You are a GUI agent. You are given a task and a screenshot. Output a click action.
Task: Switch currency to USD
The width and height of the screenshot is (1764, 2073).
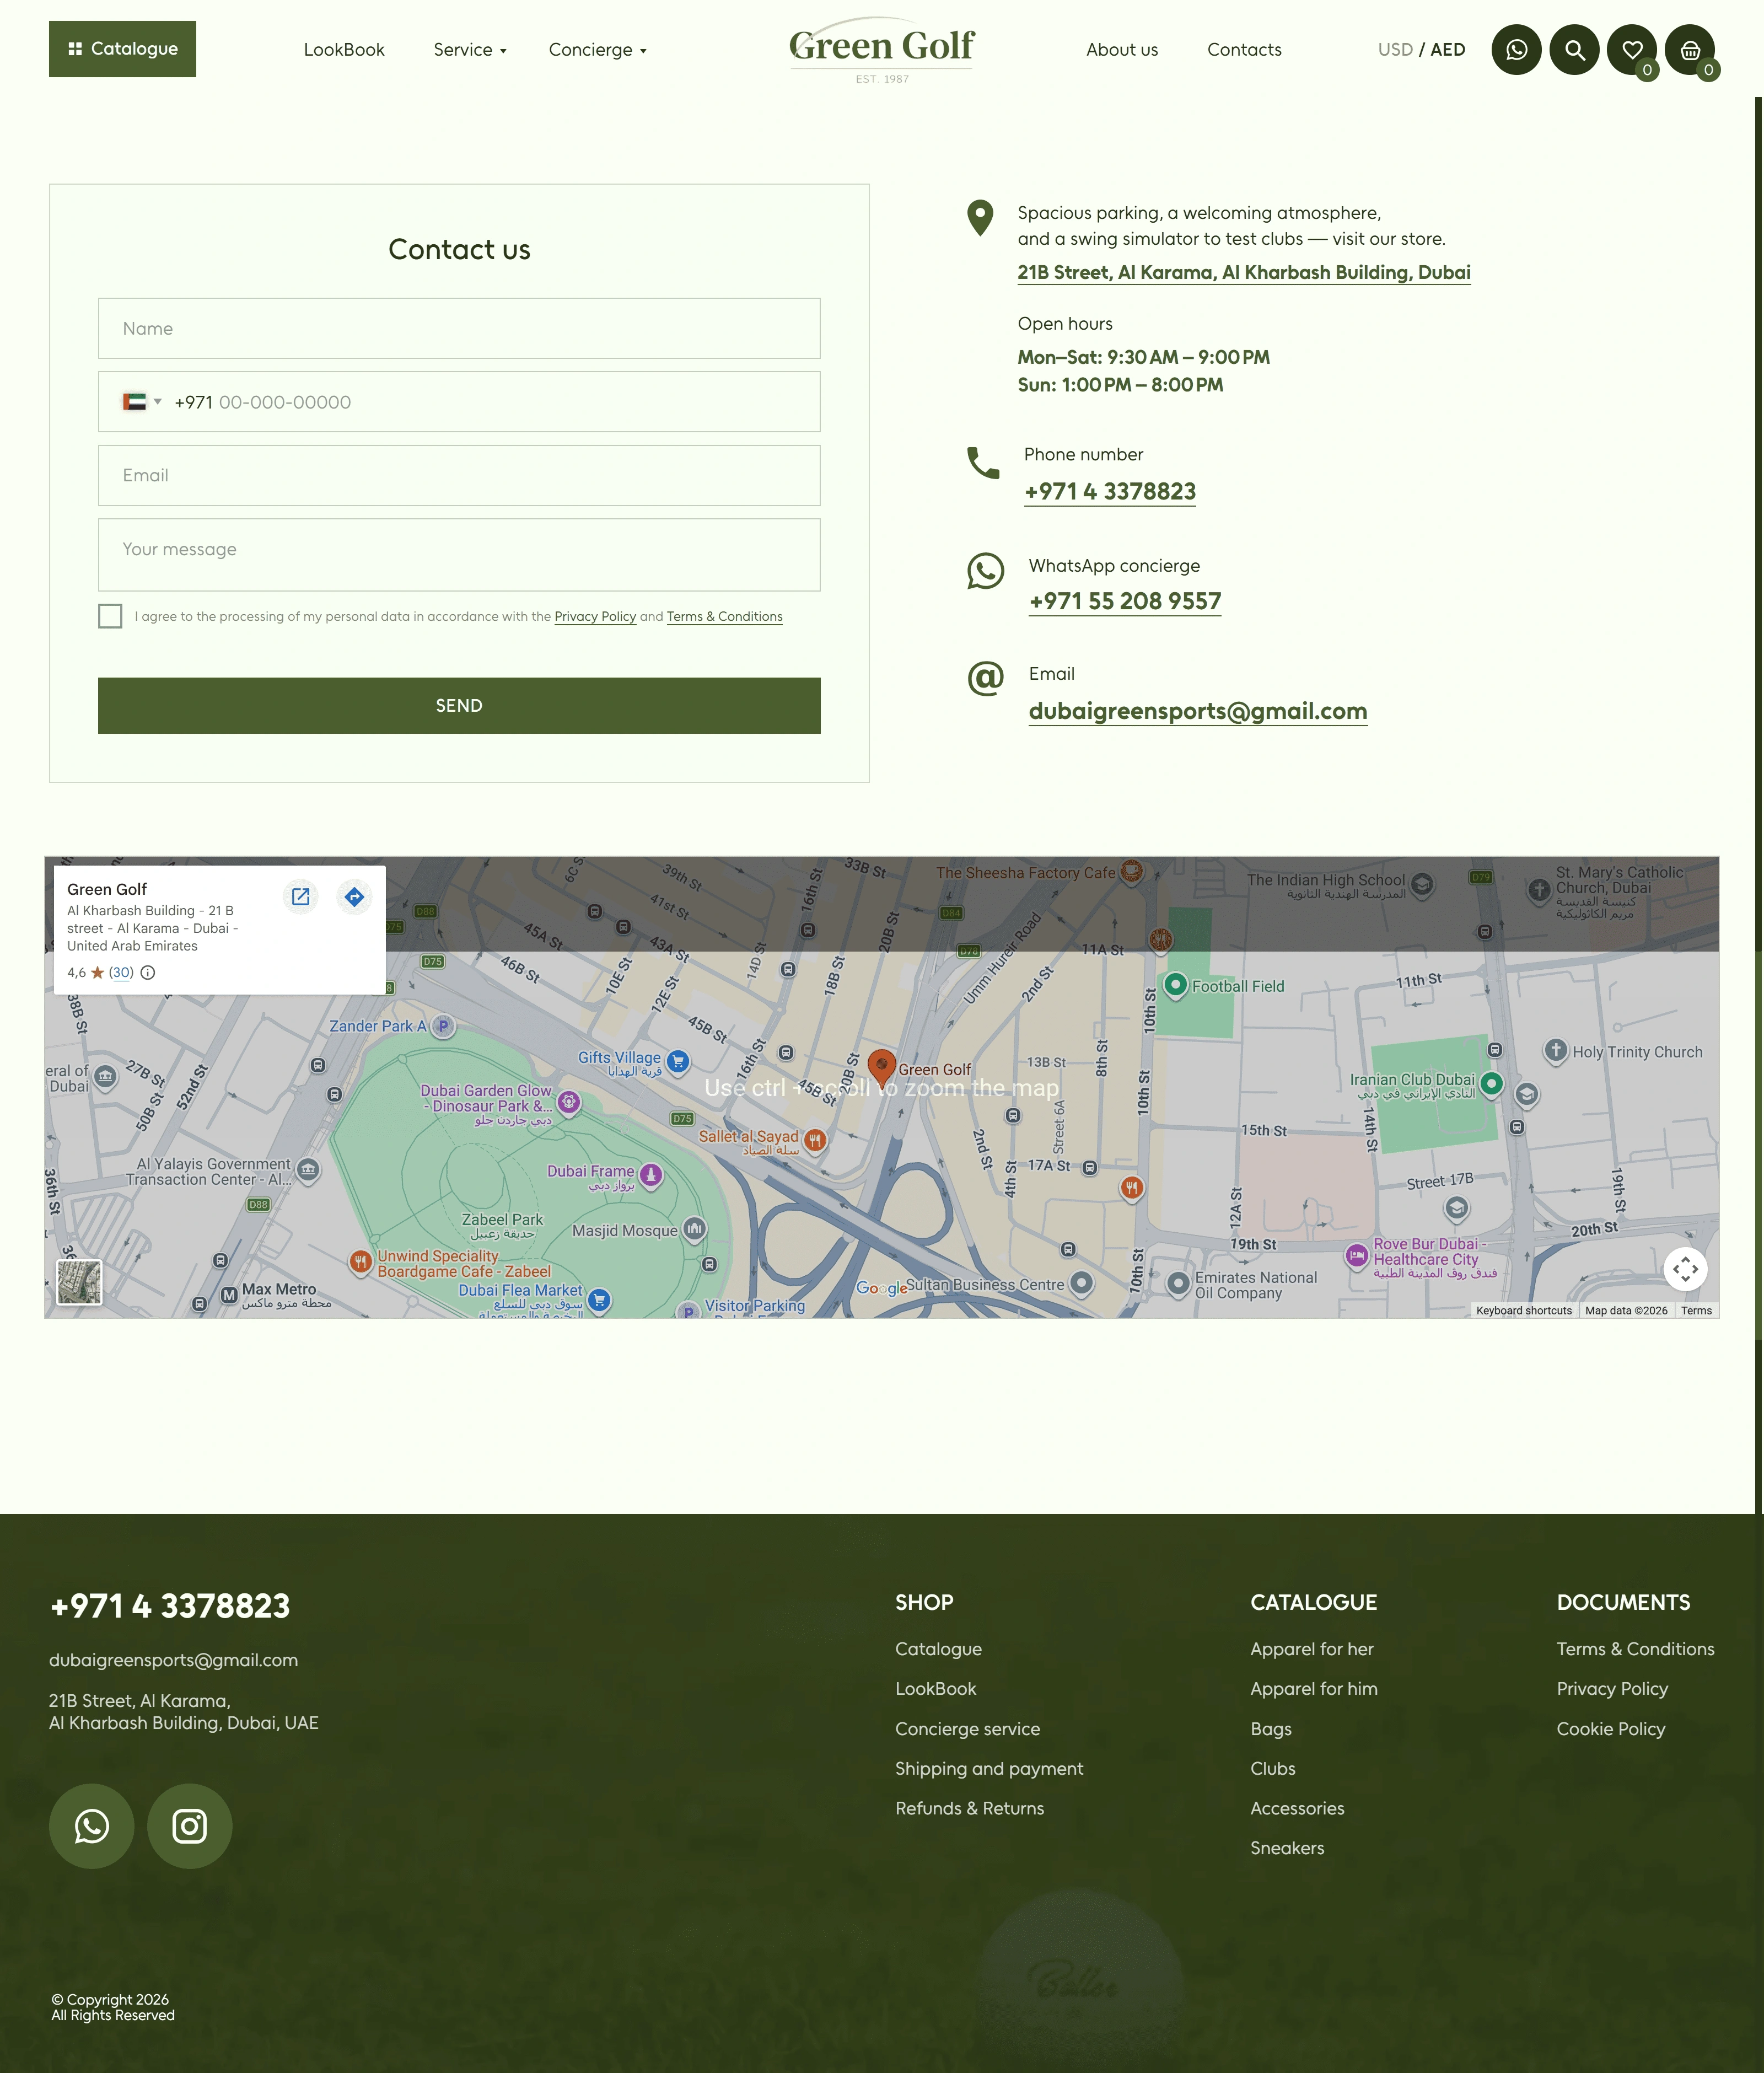[1395, 50]
